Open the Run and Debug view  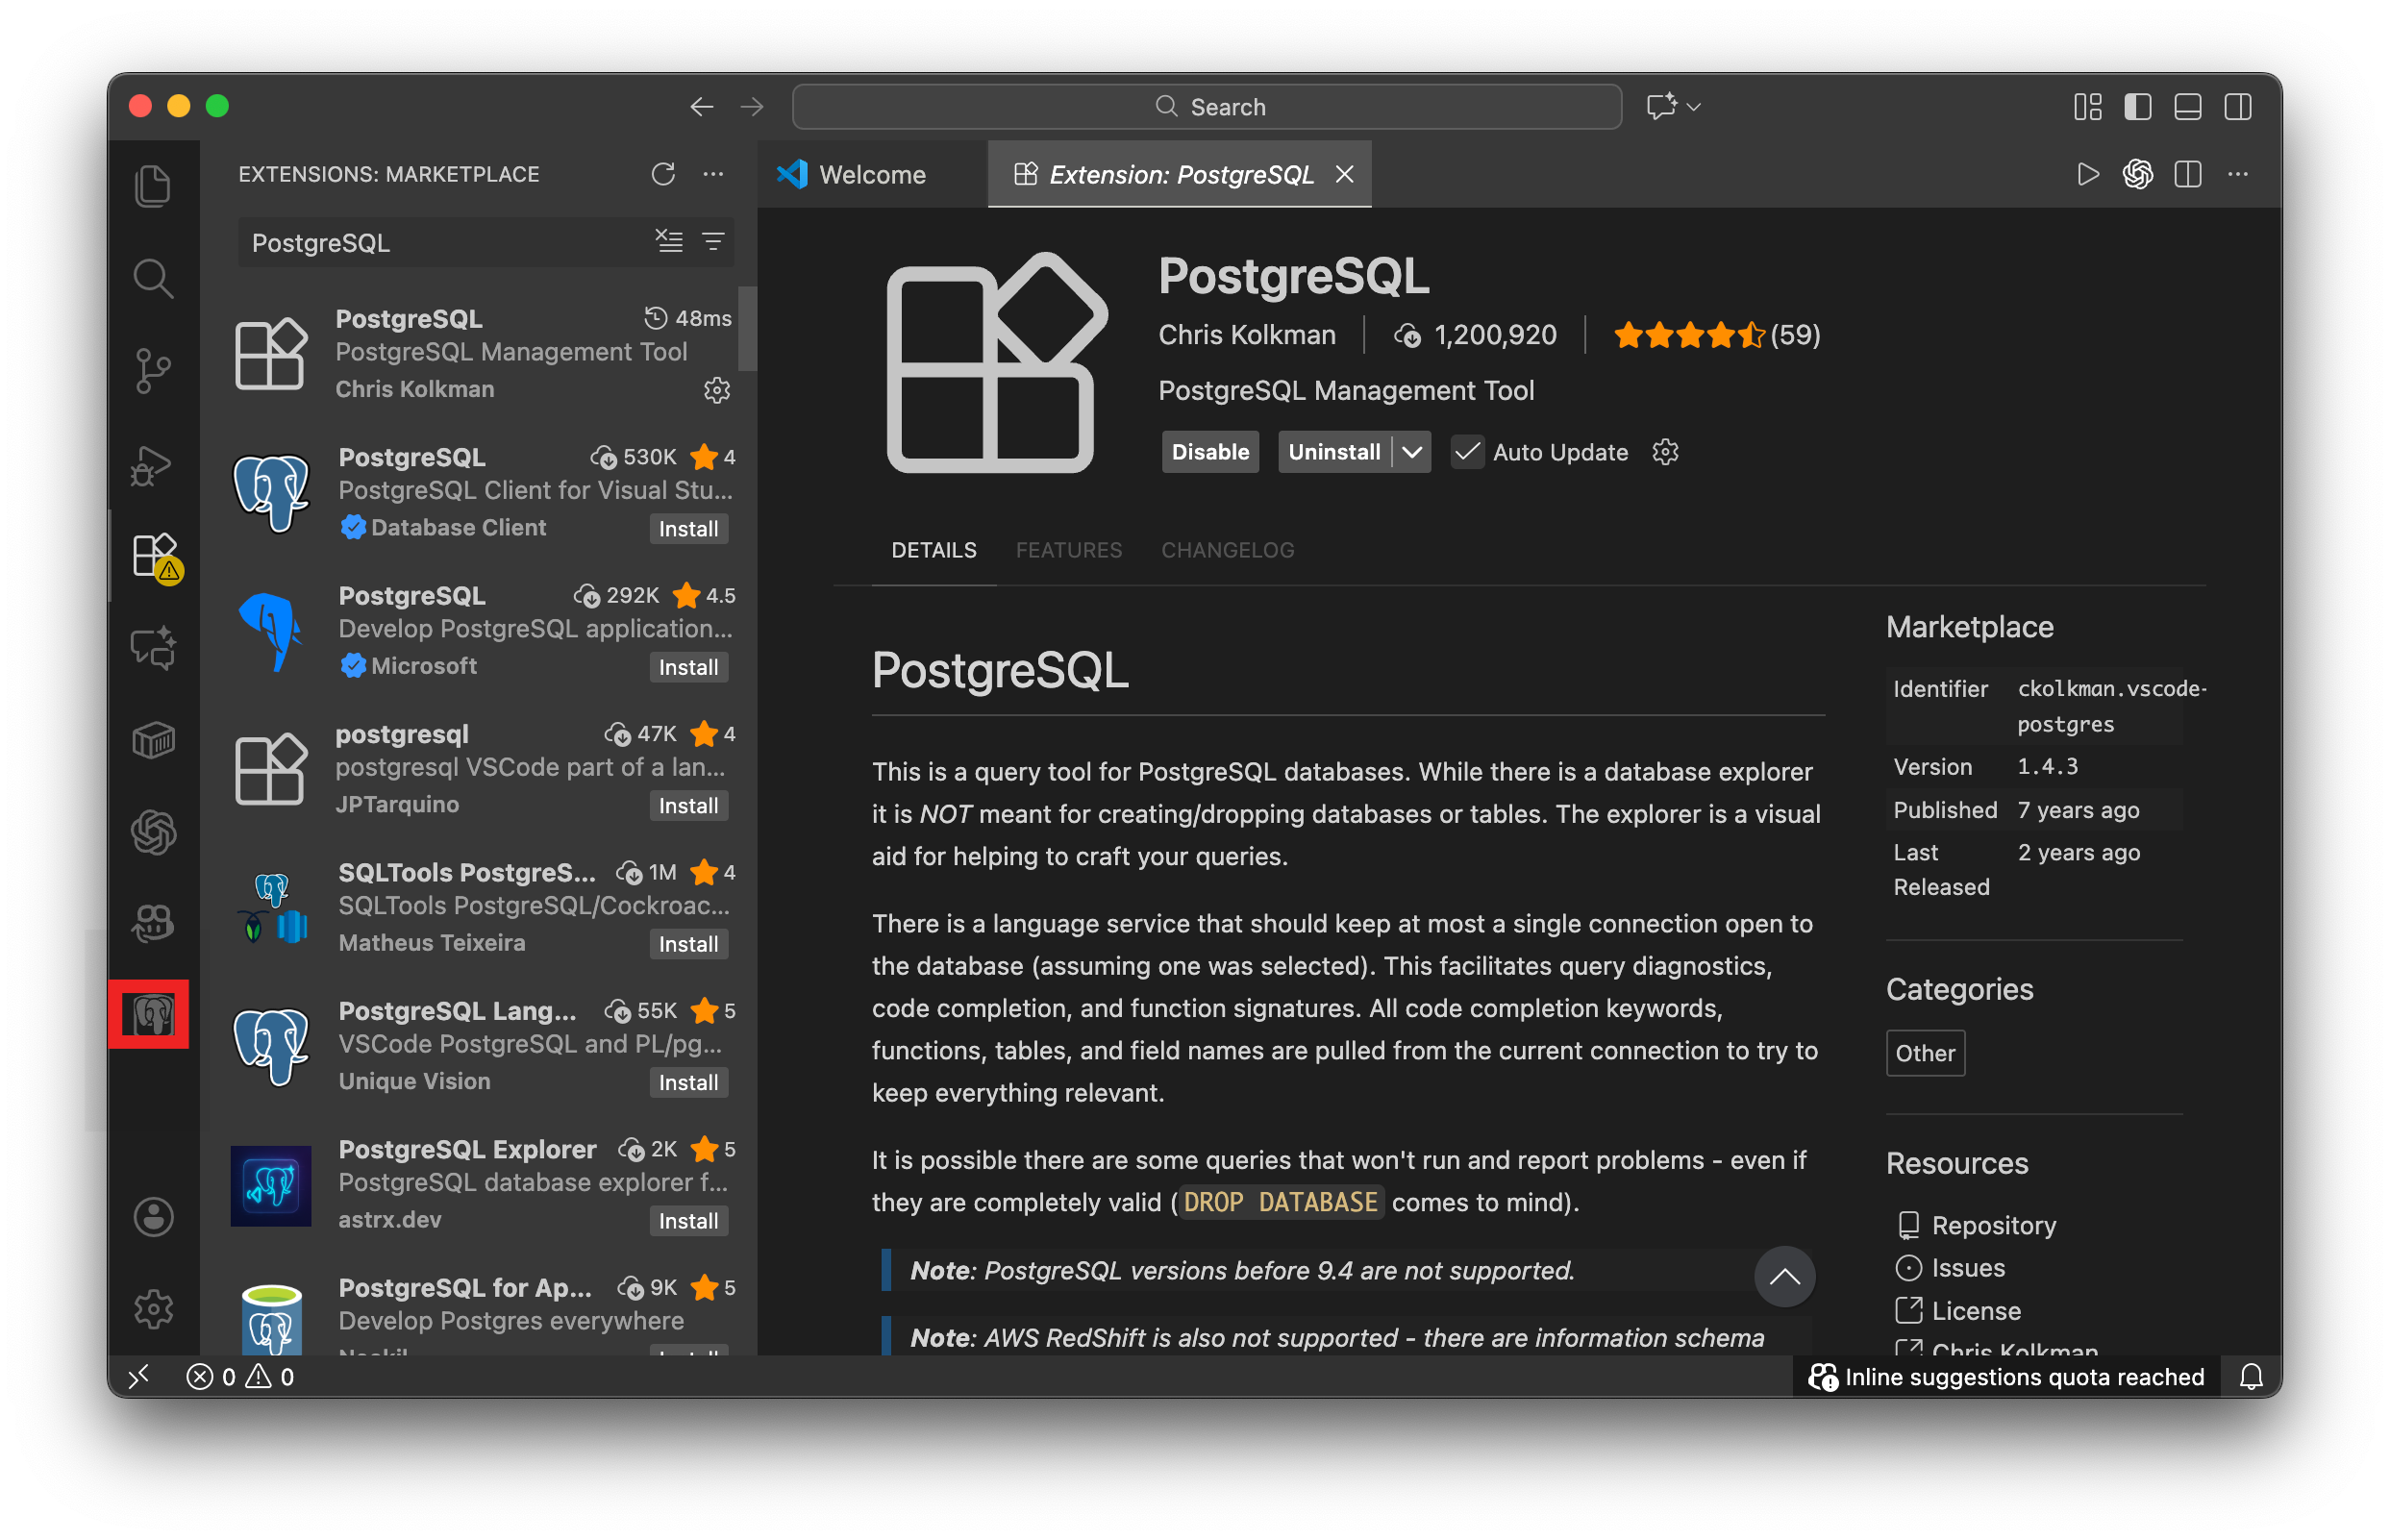click(152, 464)
